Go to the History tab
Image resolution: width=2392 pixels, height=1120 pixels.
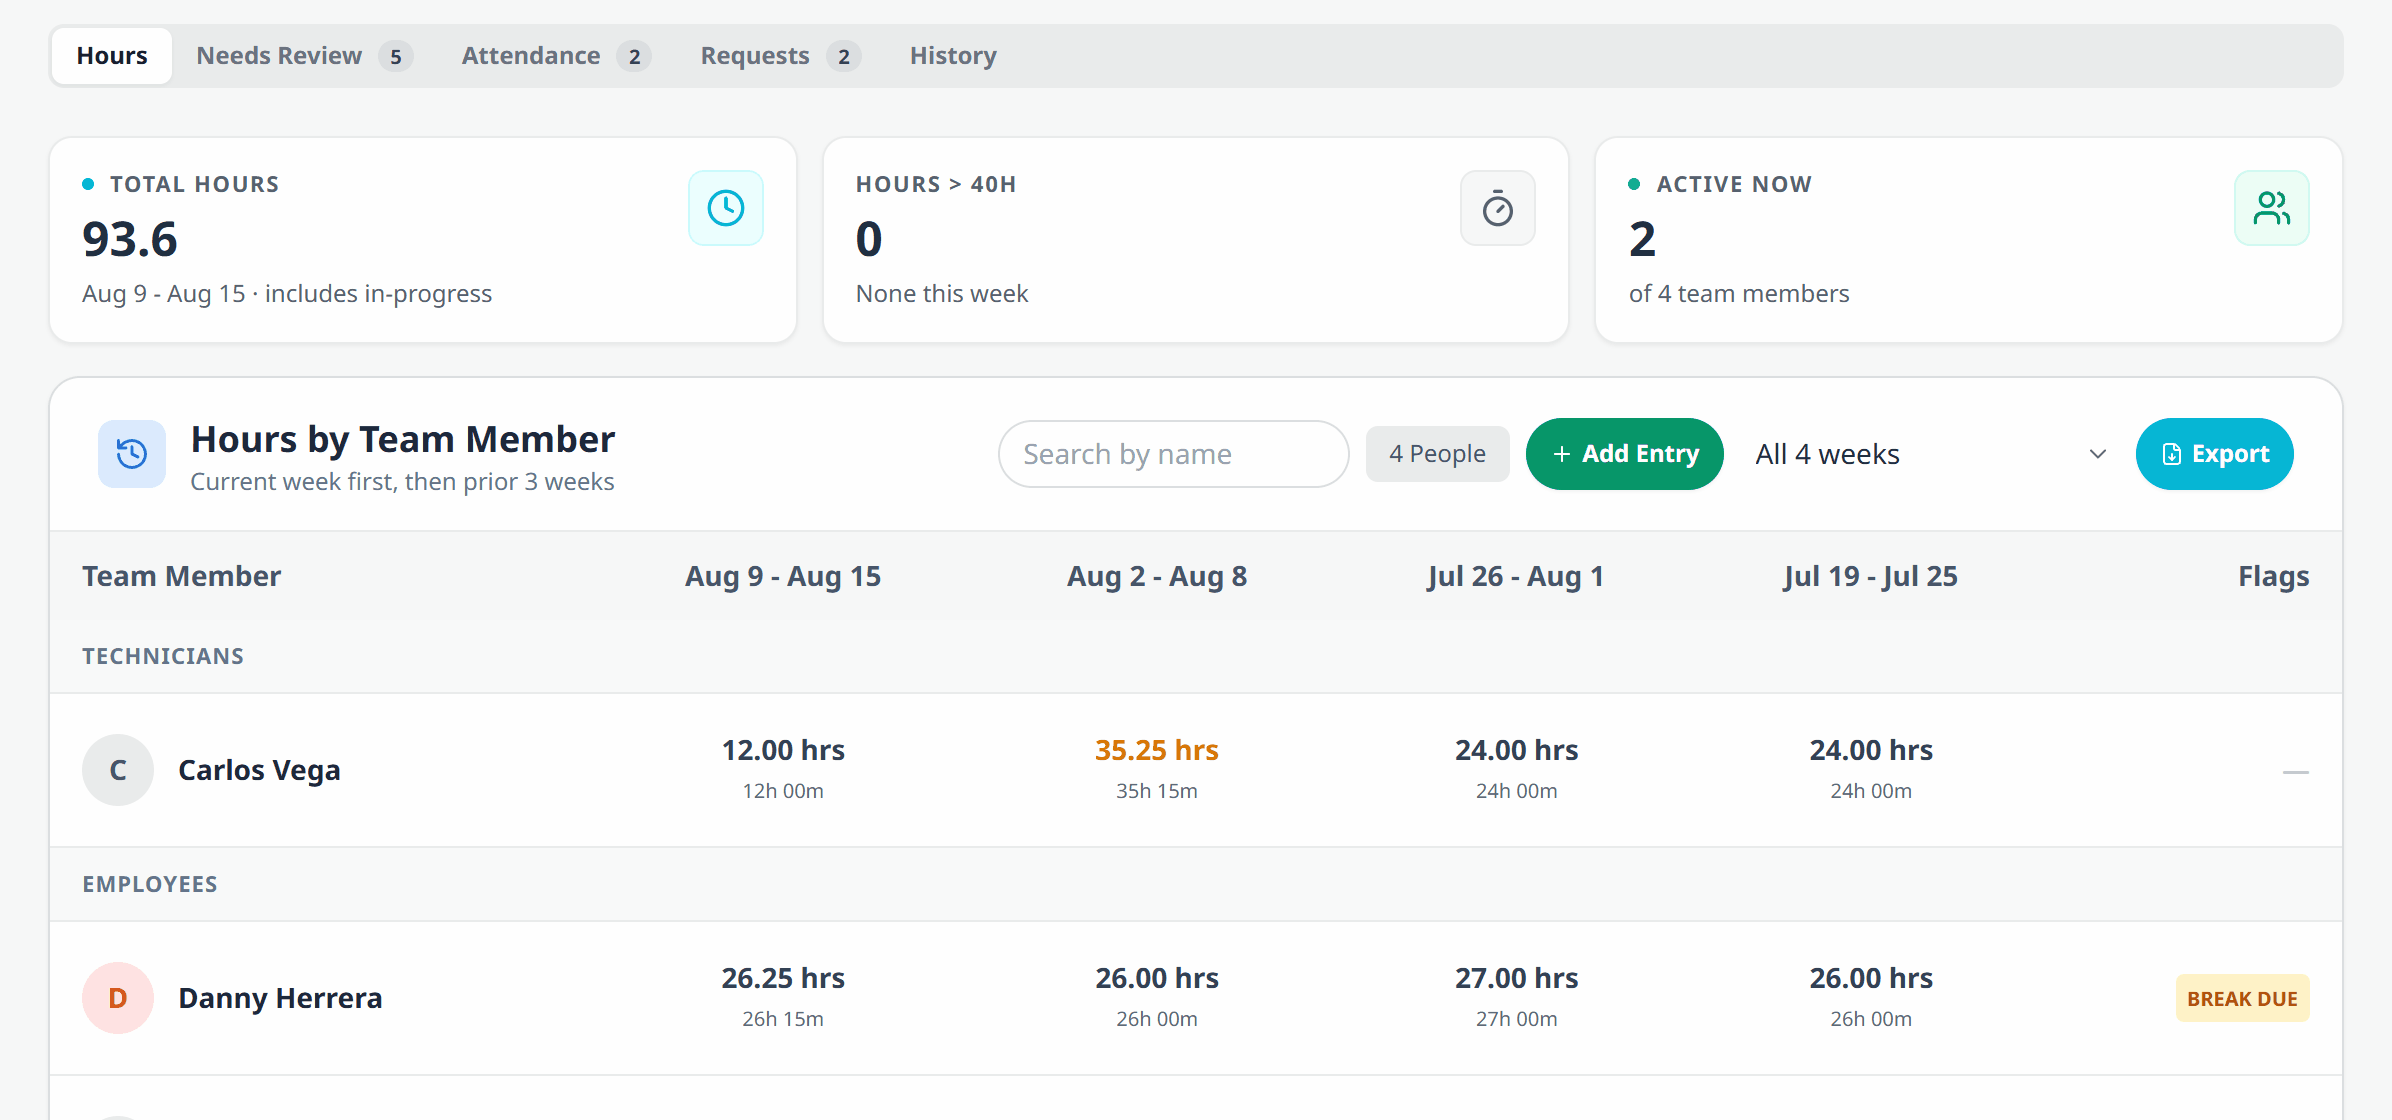[x=953, y=56]
